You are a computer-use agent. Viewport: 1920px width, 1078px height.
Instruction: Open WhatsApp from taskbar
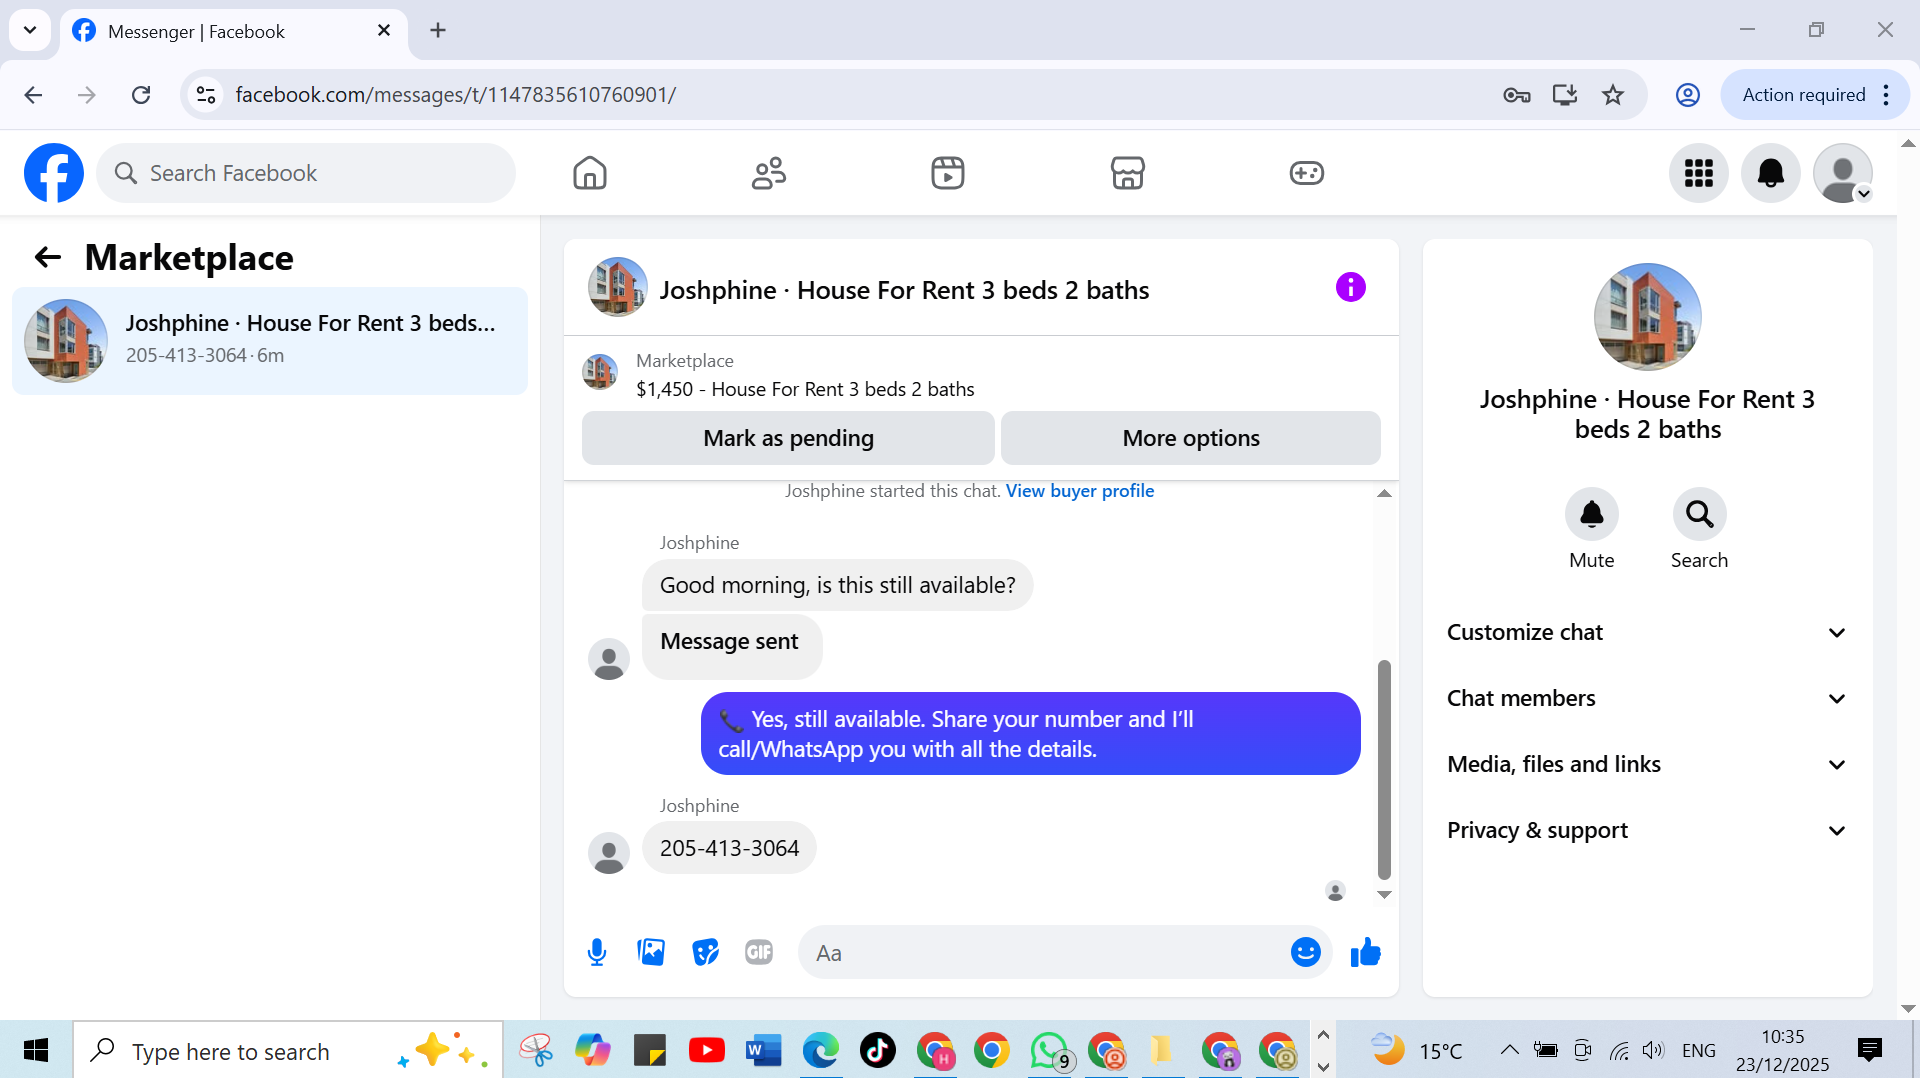point(1049,1051)
